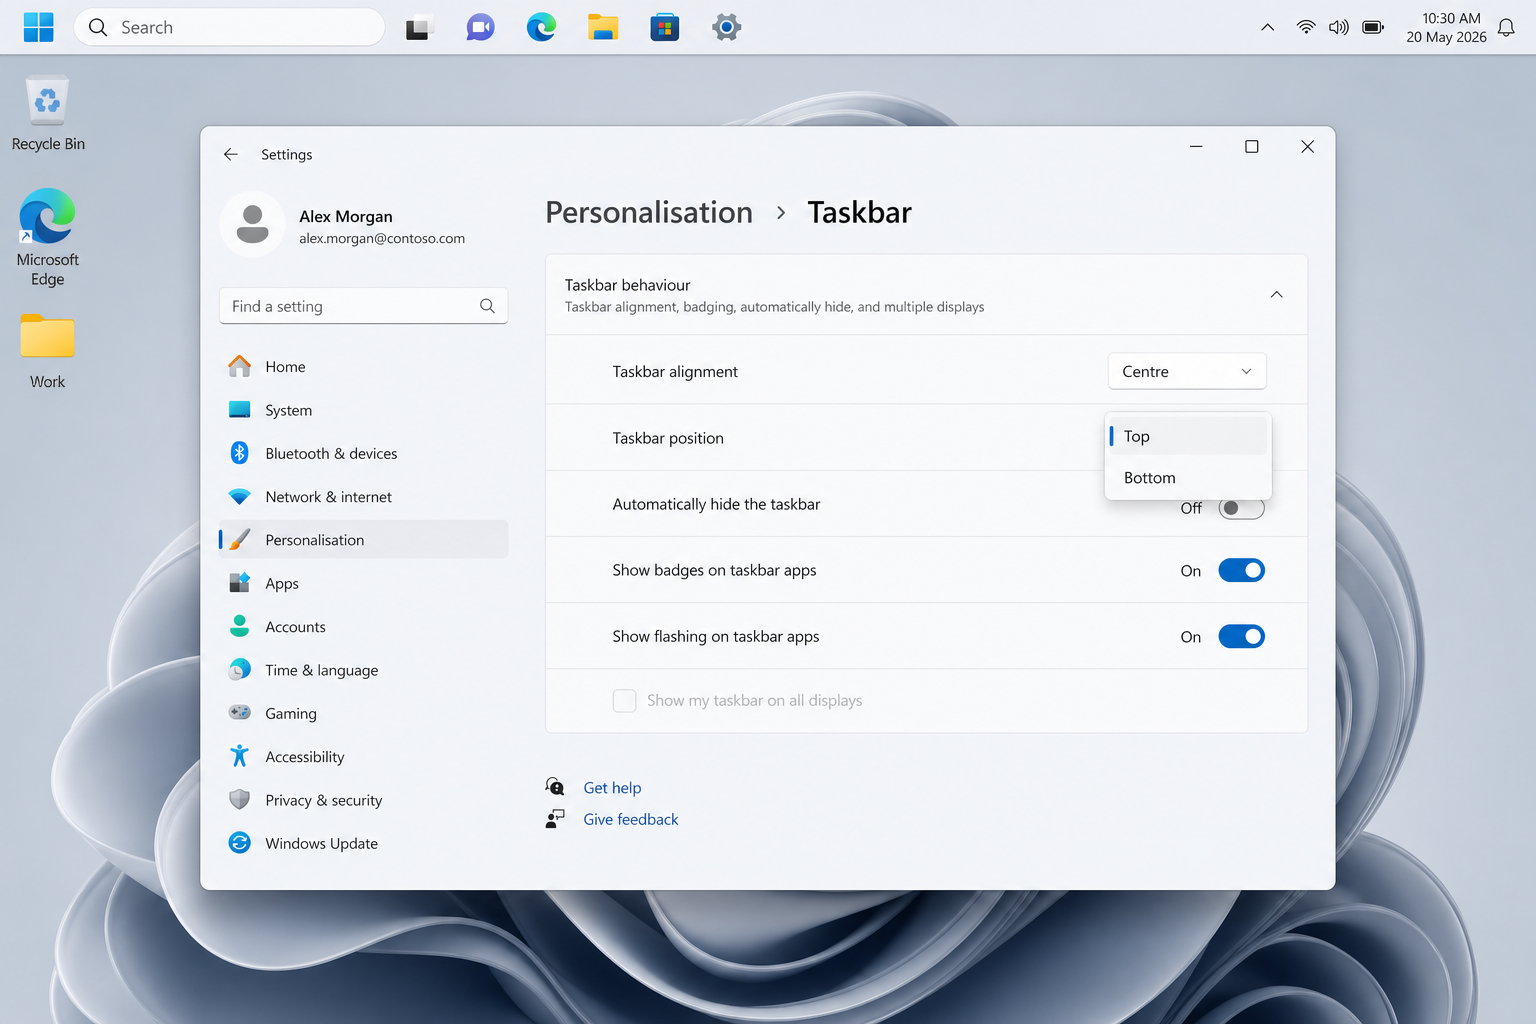The height and width of the screenshot is (1024, 1536).
Task: Open Accounts settings
Action: (363, 627)
